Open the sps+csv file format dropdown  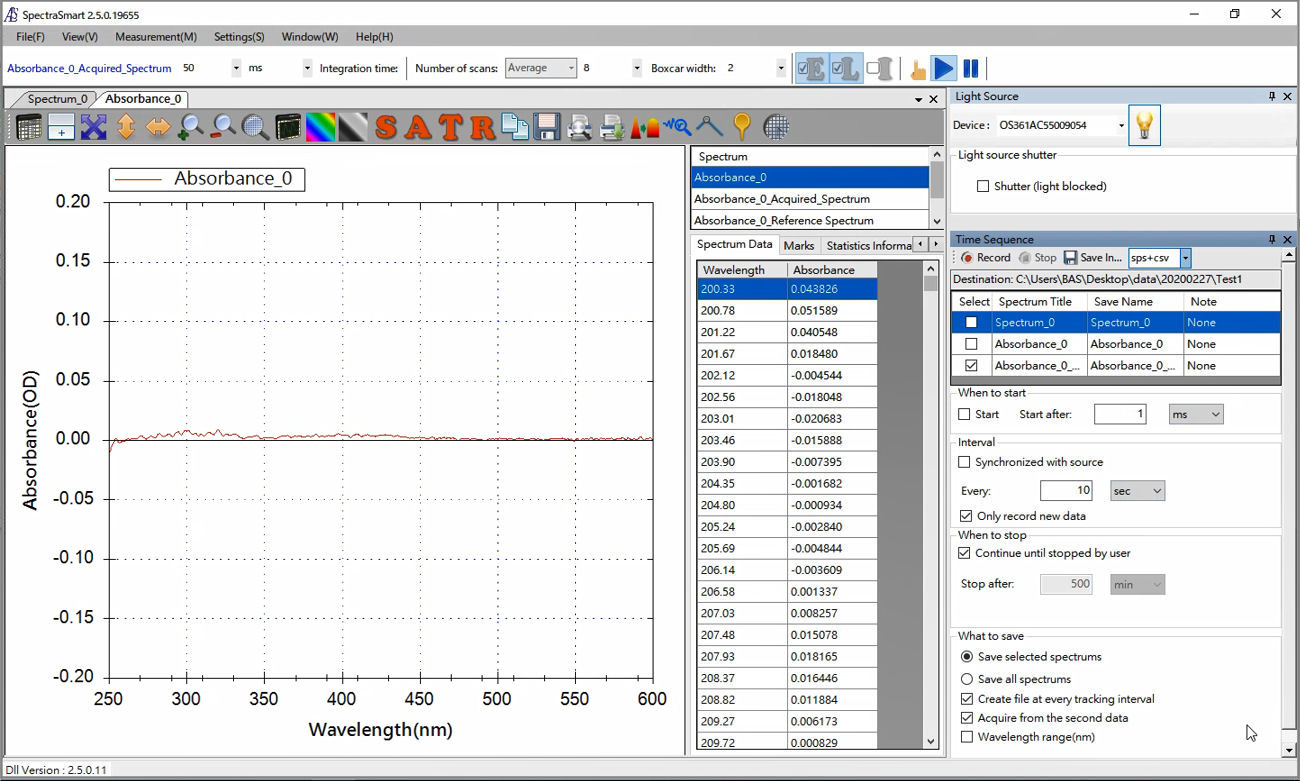pyautogui.click(x=1185, y=257)
